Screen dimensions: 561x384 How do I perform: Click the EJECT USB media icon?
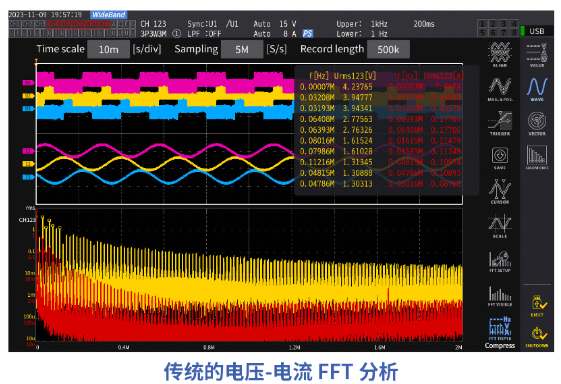click(x=537, y=306)
